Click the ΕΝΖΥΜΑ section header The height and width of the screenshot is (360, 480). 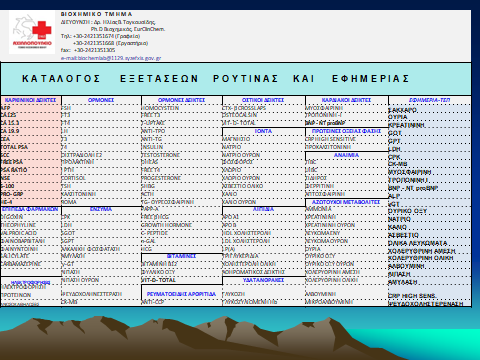coord(101,209)
